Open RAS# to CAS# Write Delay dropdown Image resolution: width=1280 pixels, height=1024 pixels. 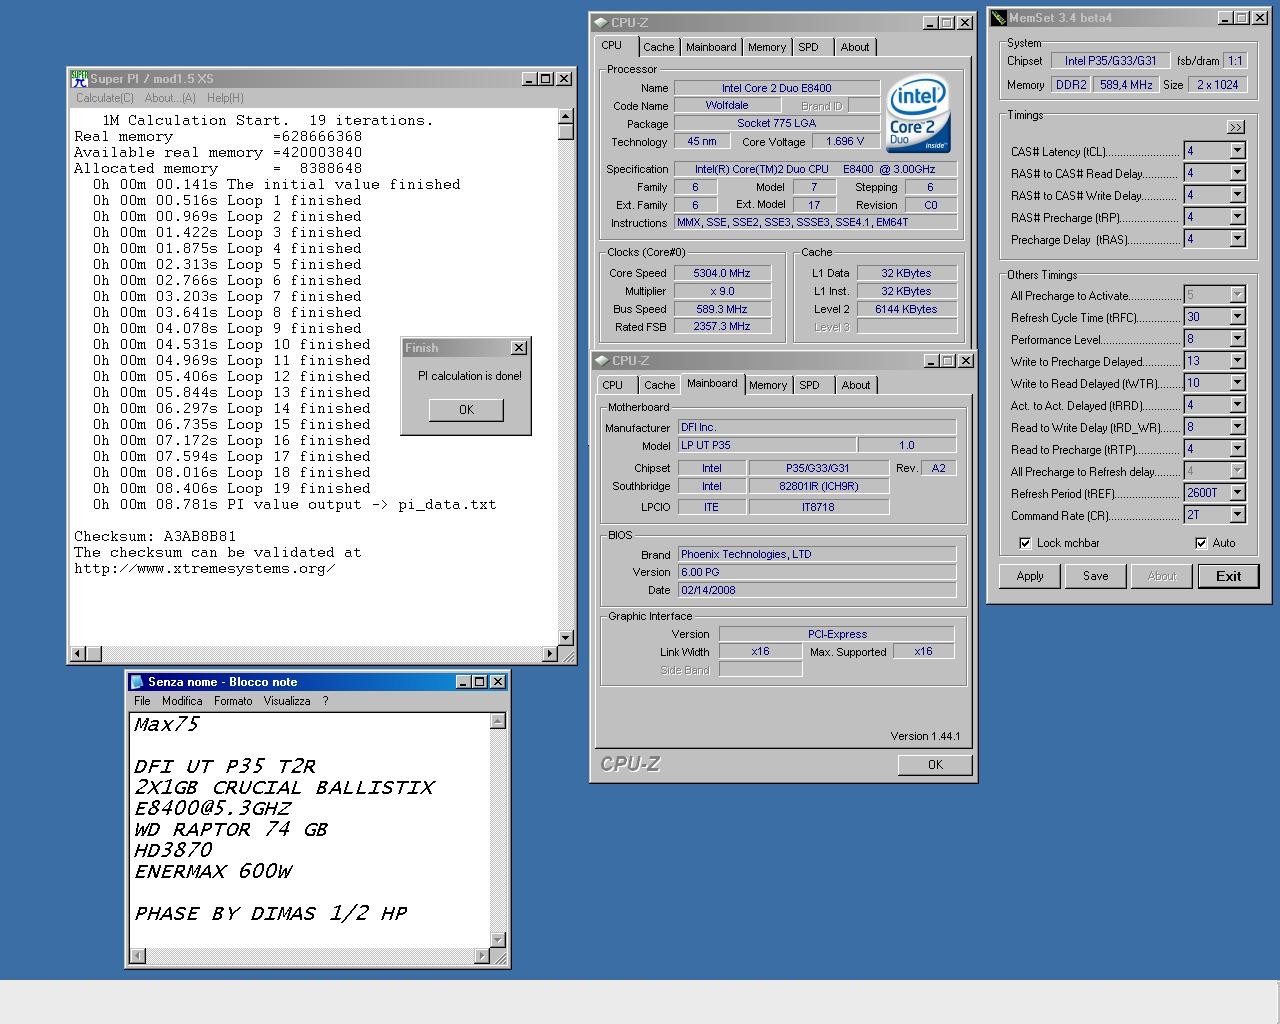coord(1237,195)
